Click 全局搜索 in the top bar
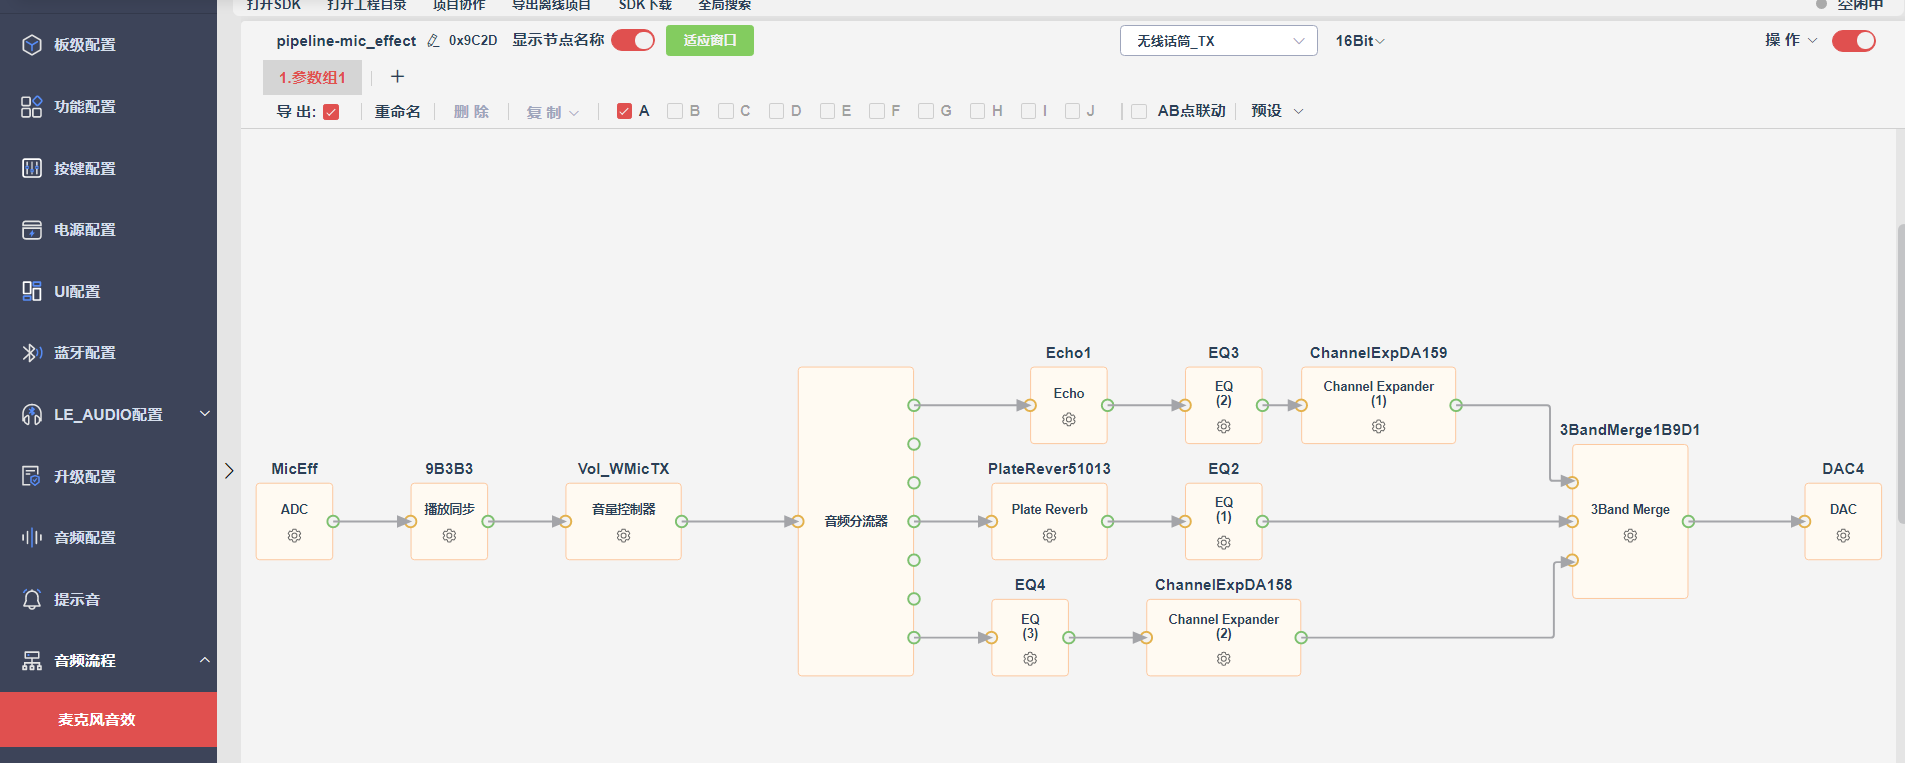 pyautogui.click(x=725, y=5)
